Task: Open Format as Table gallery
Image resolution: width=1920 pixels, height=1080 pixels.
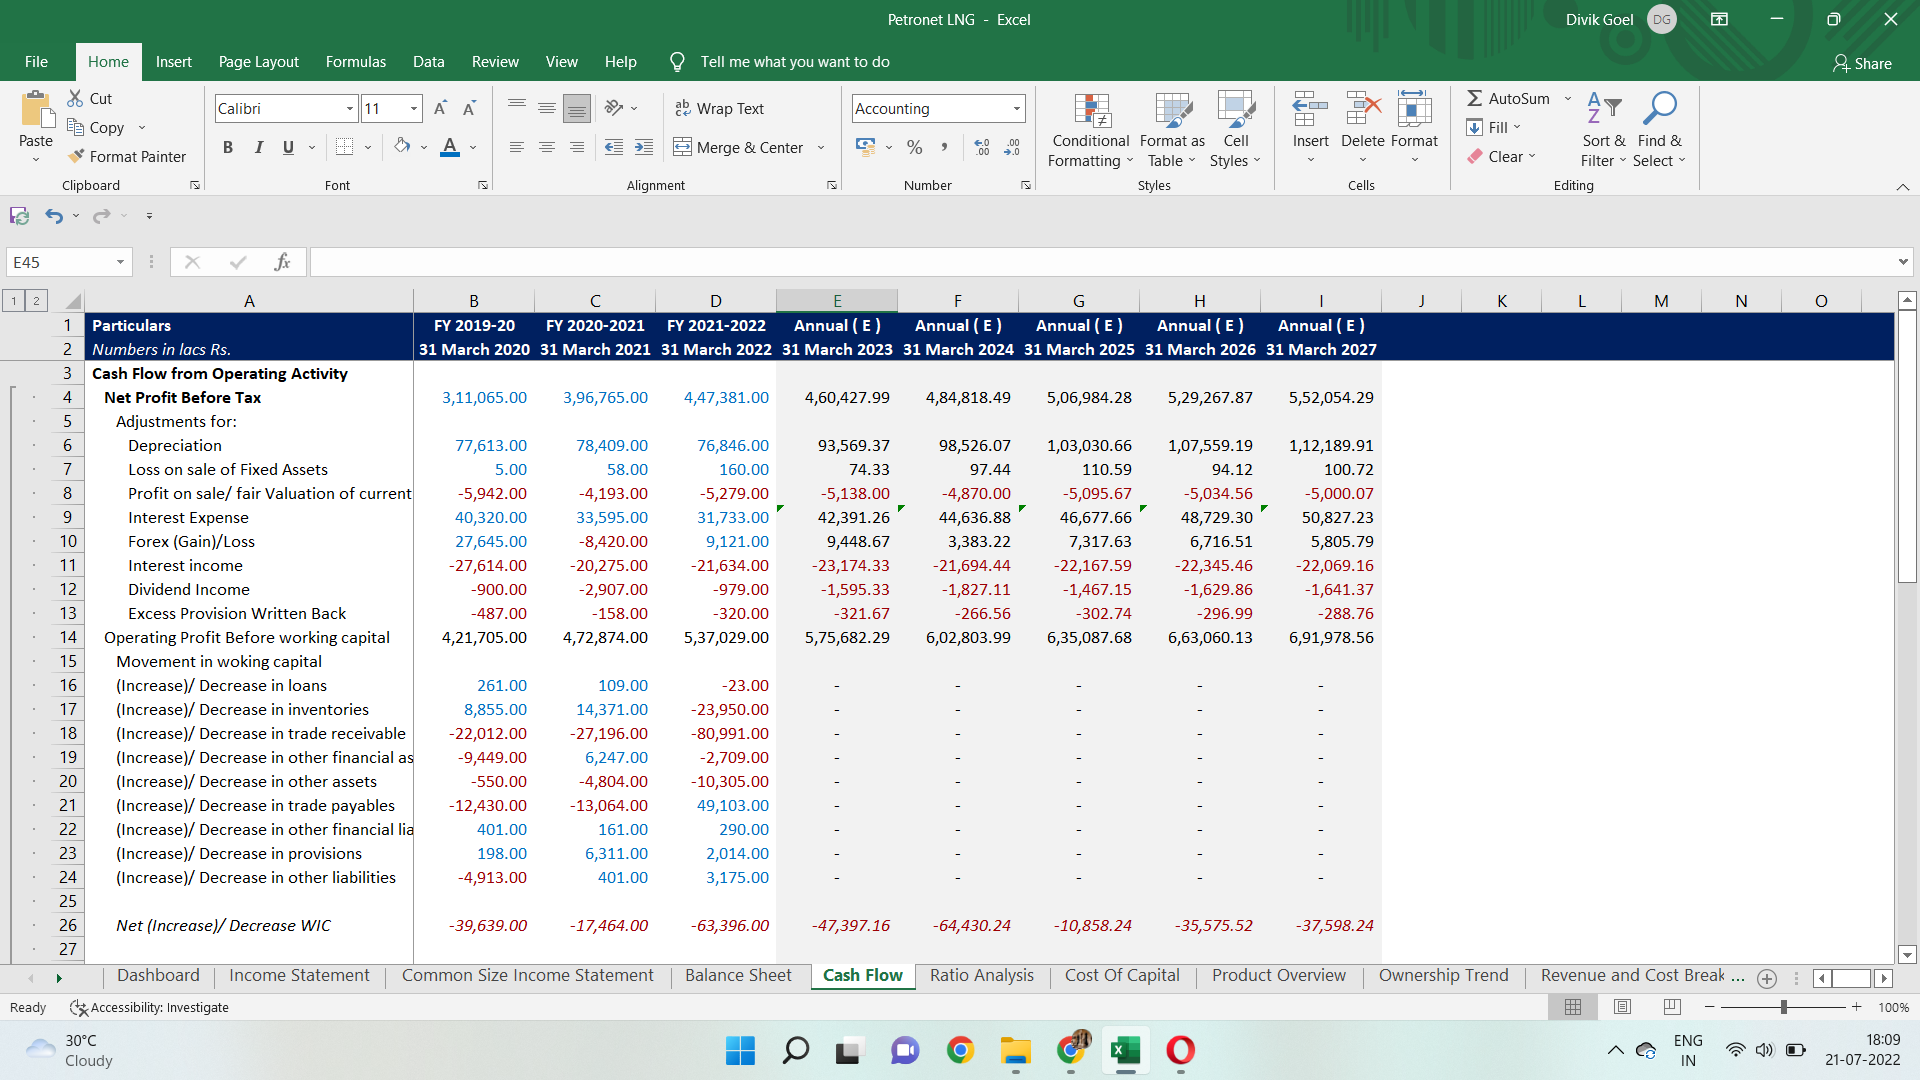Action: tap(1172, 130)
